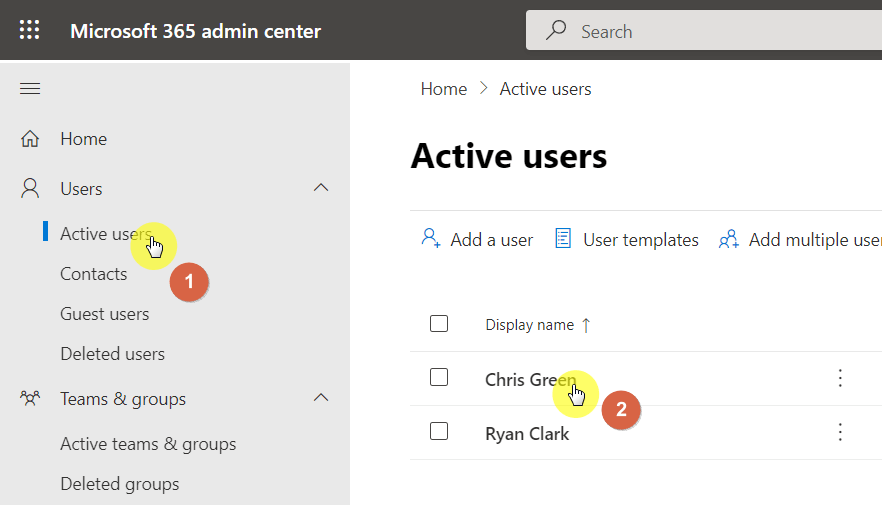Viewport: 882px width, 505px height.
Task: Open Contacts in the sidebar
Action: coord(94,274)
